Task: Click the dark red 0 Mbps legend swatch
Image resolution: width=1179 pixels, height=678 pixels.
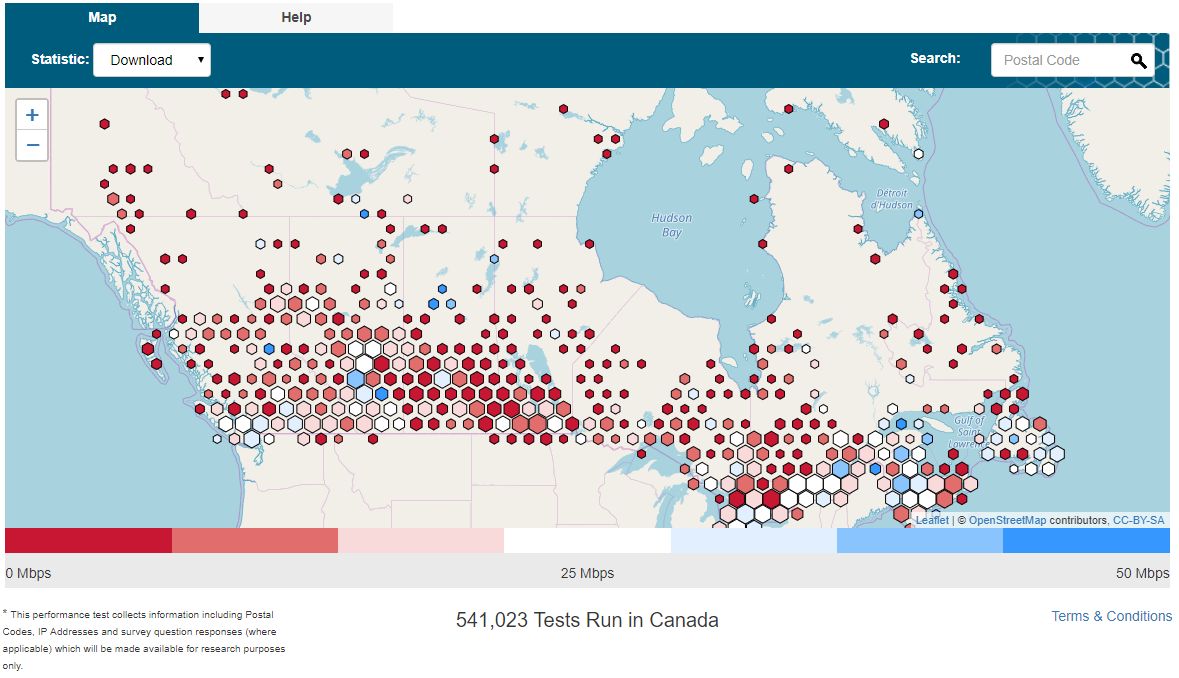Action: (88, 540)
